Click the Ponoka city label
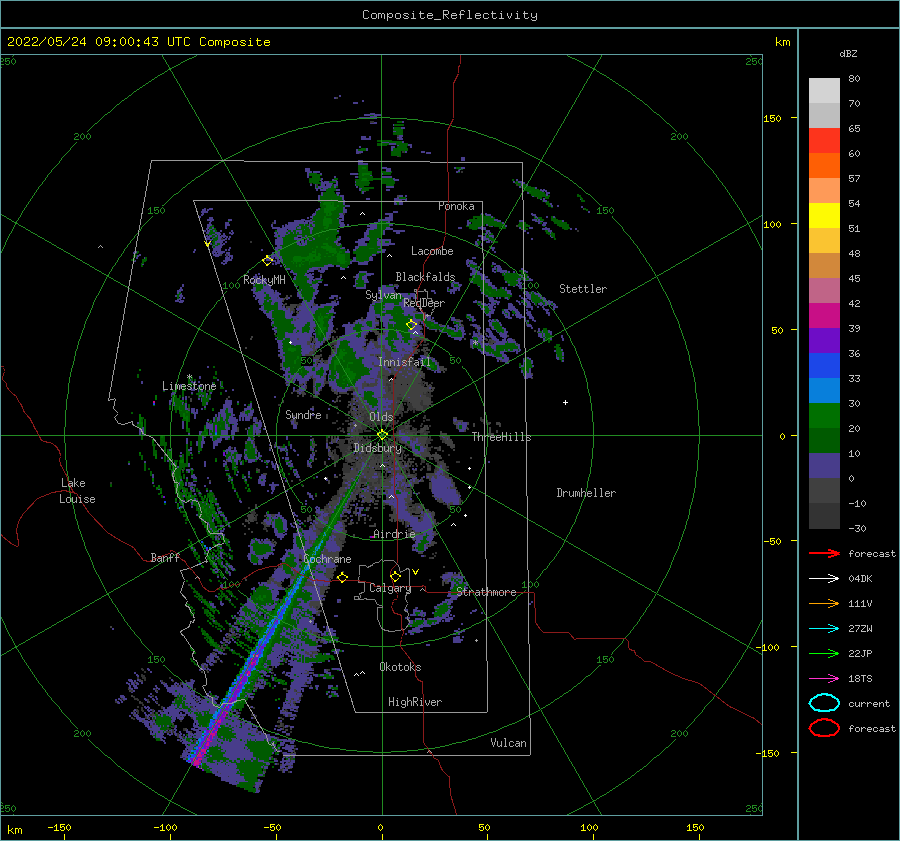 456,206
